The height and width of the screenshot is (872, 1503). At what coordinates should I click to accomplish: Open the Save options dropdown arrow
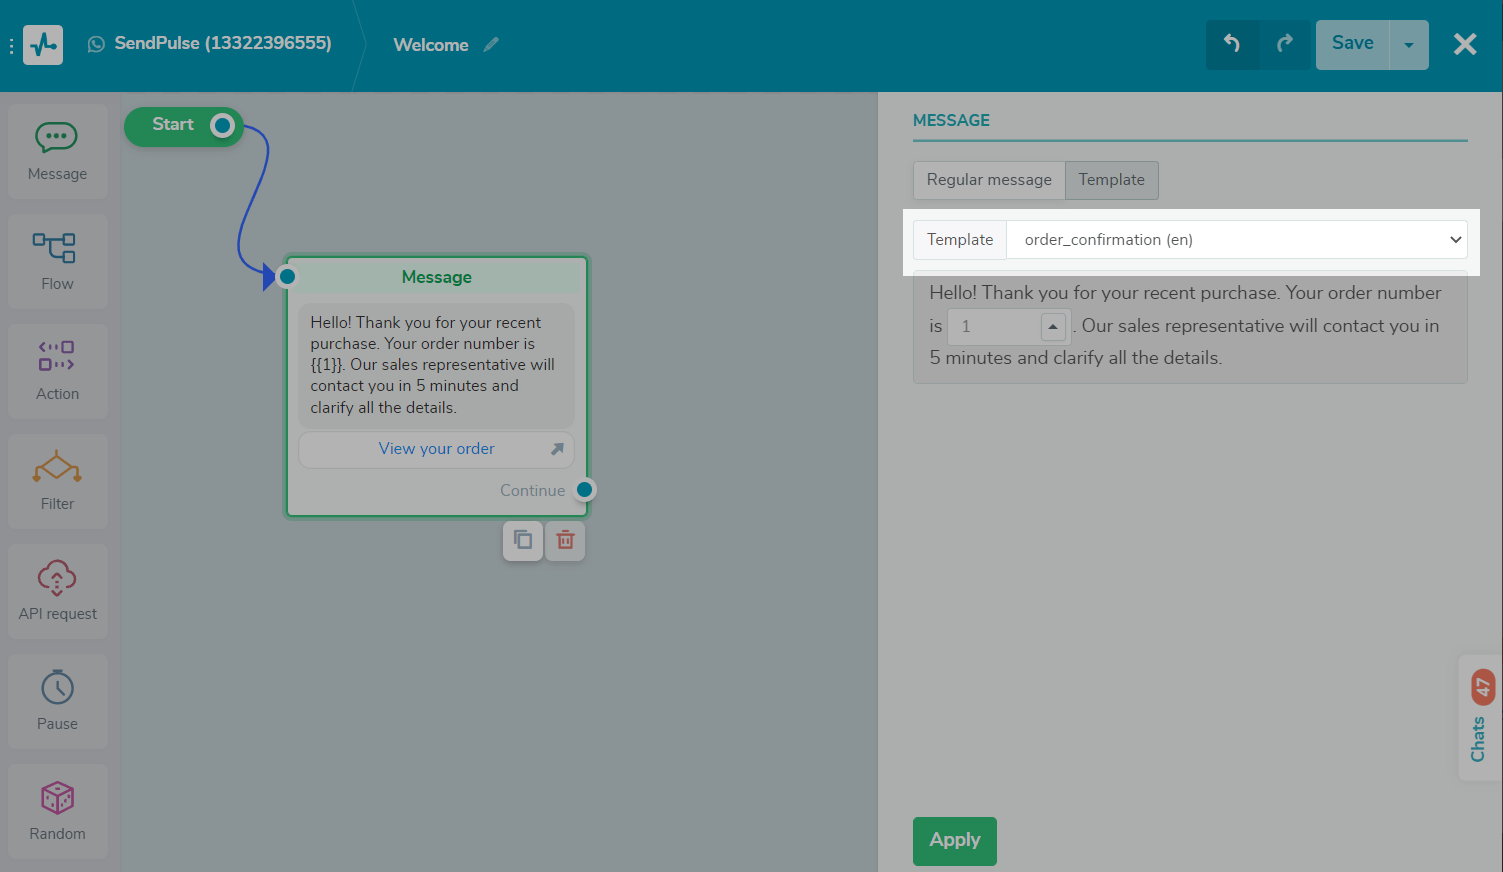pos(1409,44)
